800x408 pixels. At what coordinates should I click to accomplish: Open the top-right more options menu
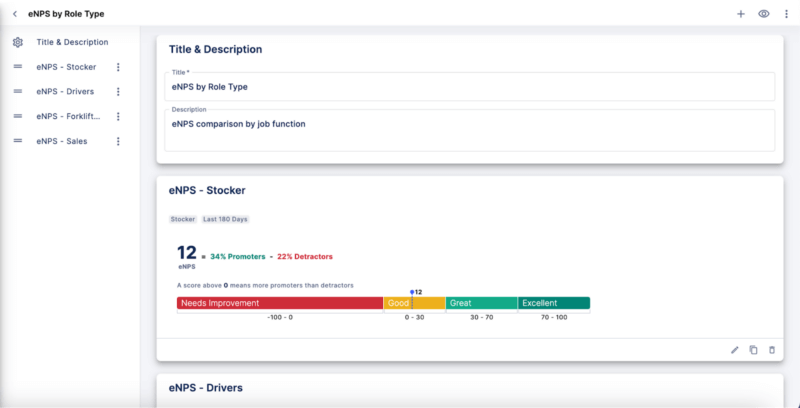(x=786, y=14)
